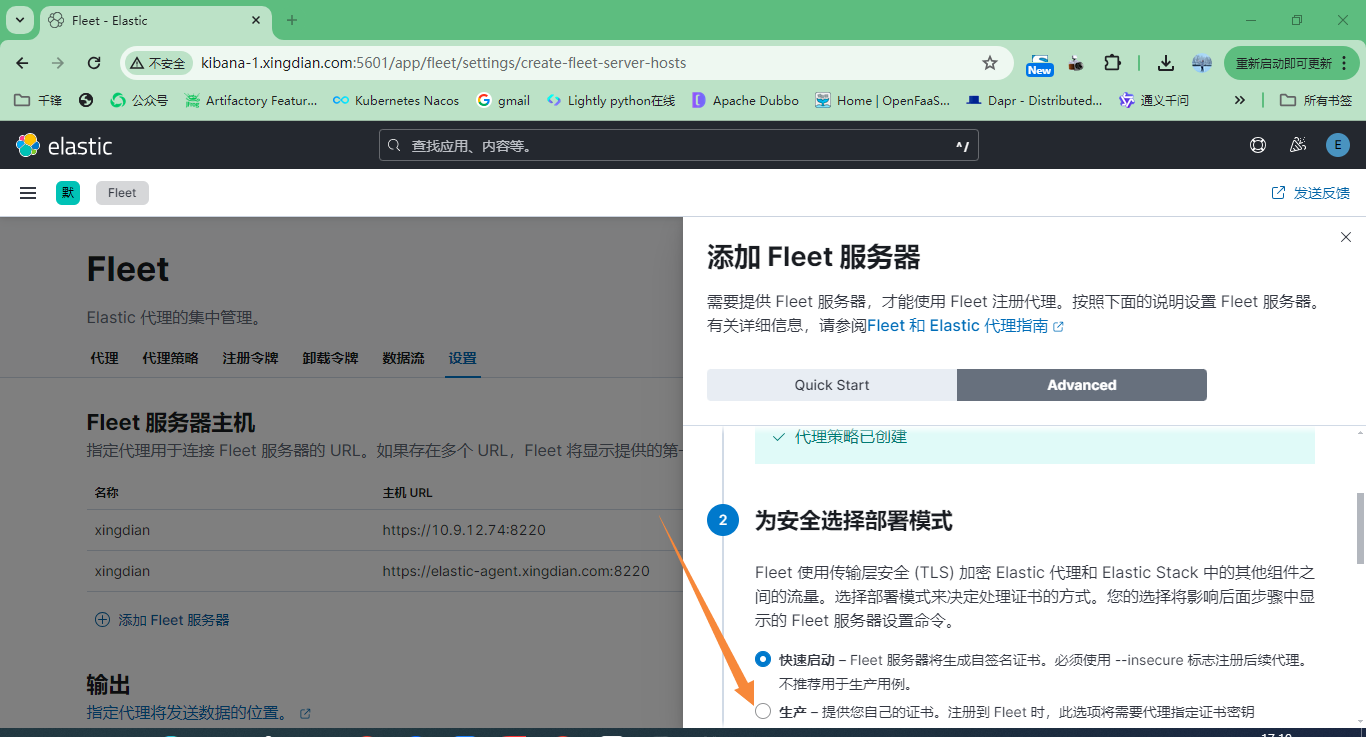Open a new browser tab

click(x=292, y=20)
